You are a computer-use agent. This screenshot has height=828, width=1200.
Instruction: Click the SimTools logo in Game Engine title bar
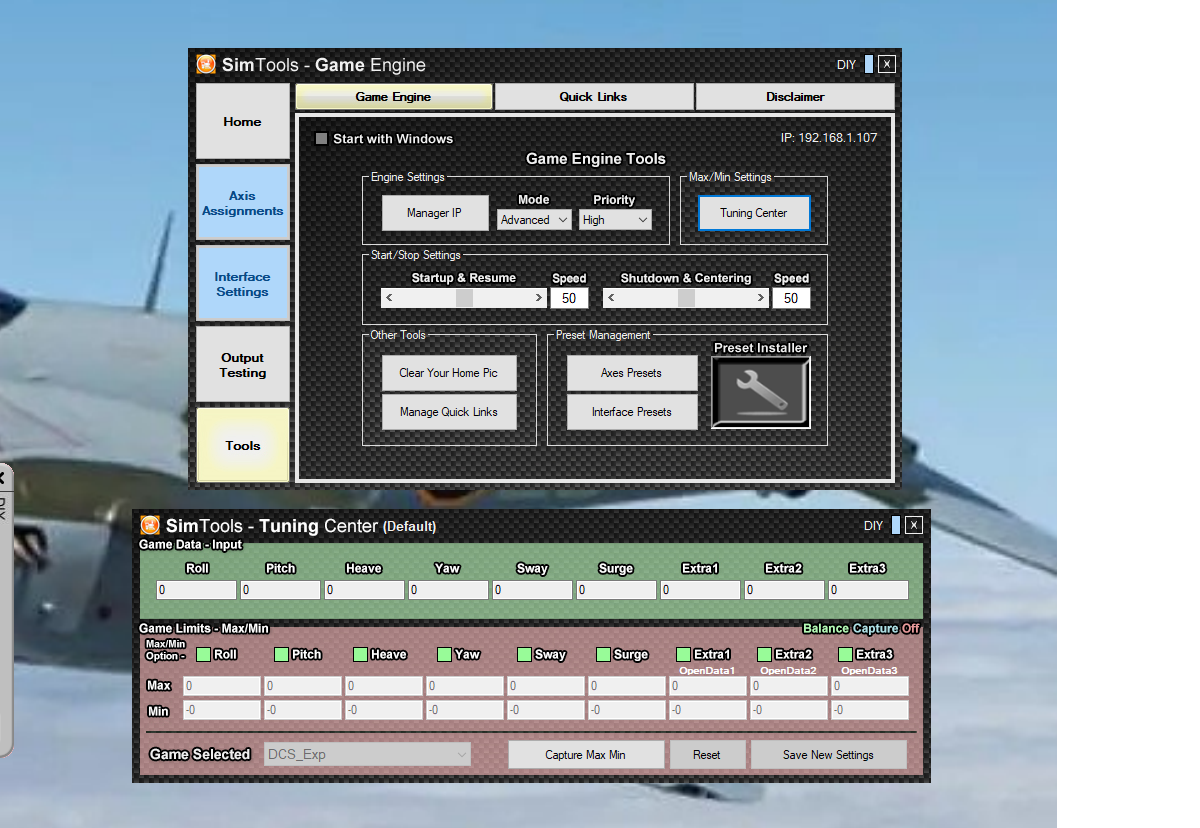coord(206,65)
